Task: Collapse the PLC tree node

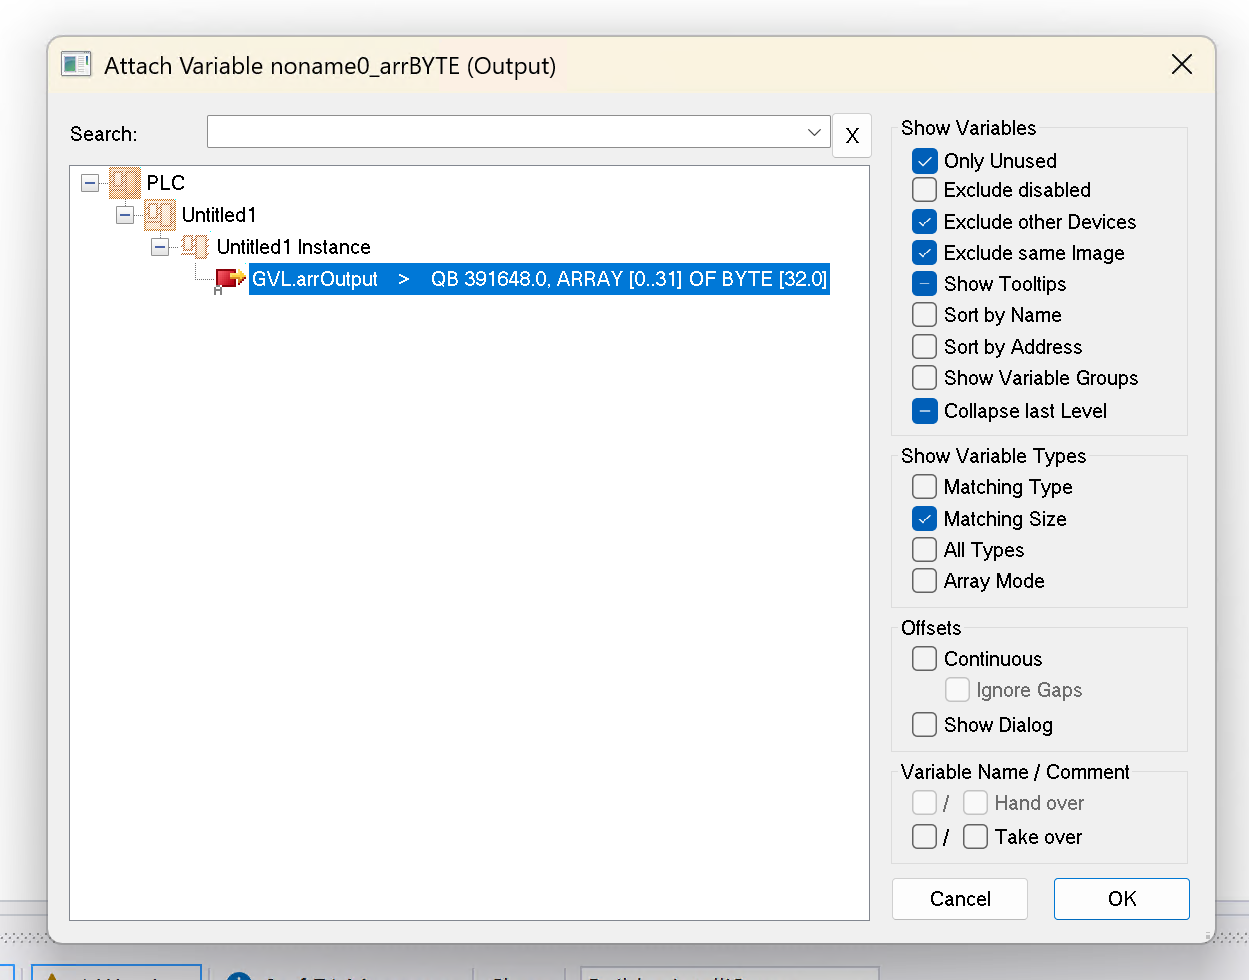Action: pos(90,183)
